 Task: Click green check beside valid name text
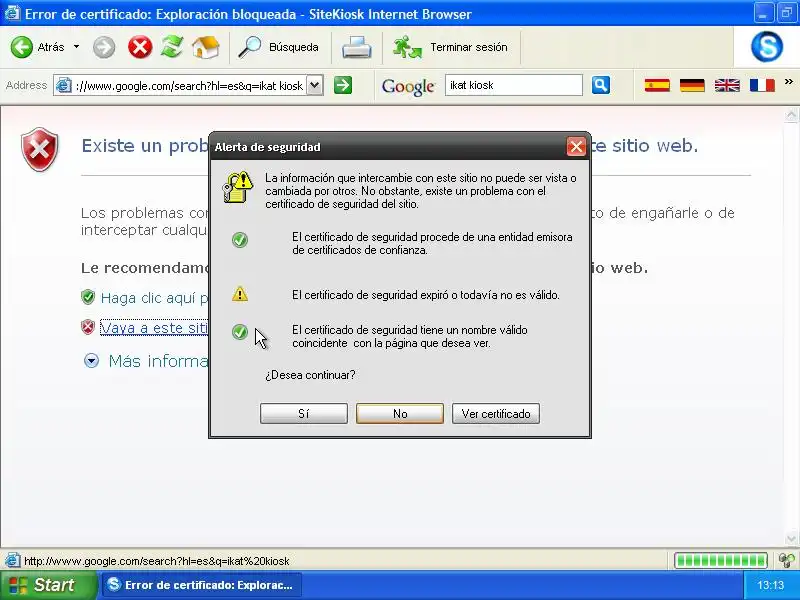pyautogui.click(x=240, y=332)
